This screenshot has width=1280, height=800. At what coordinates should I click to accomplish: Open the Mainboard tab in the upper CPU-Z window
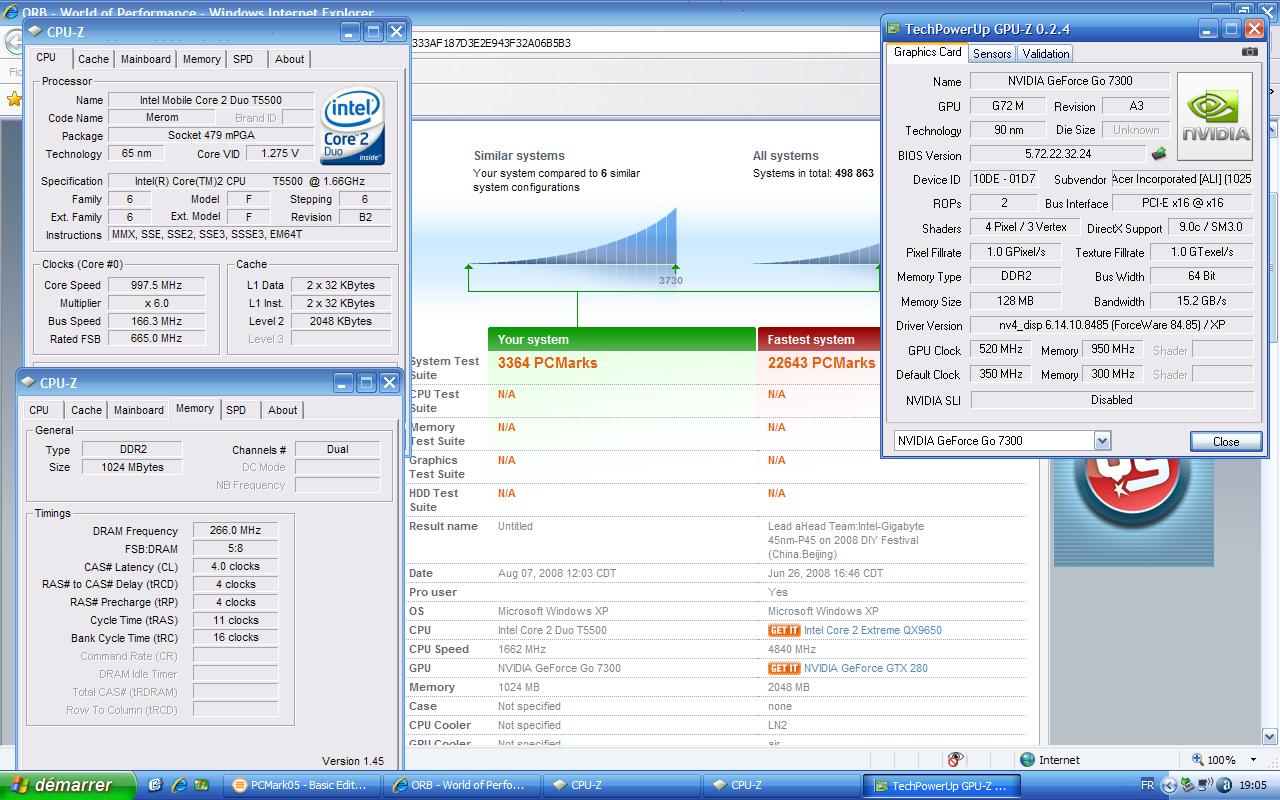pyautogui.click(x=145, y=59)
